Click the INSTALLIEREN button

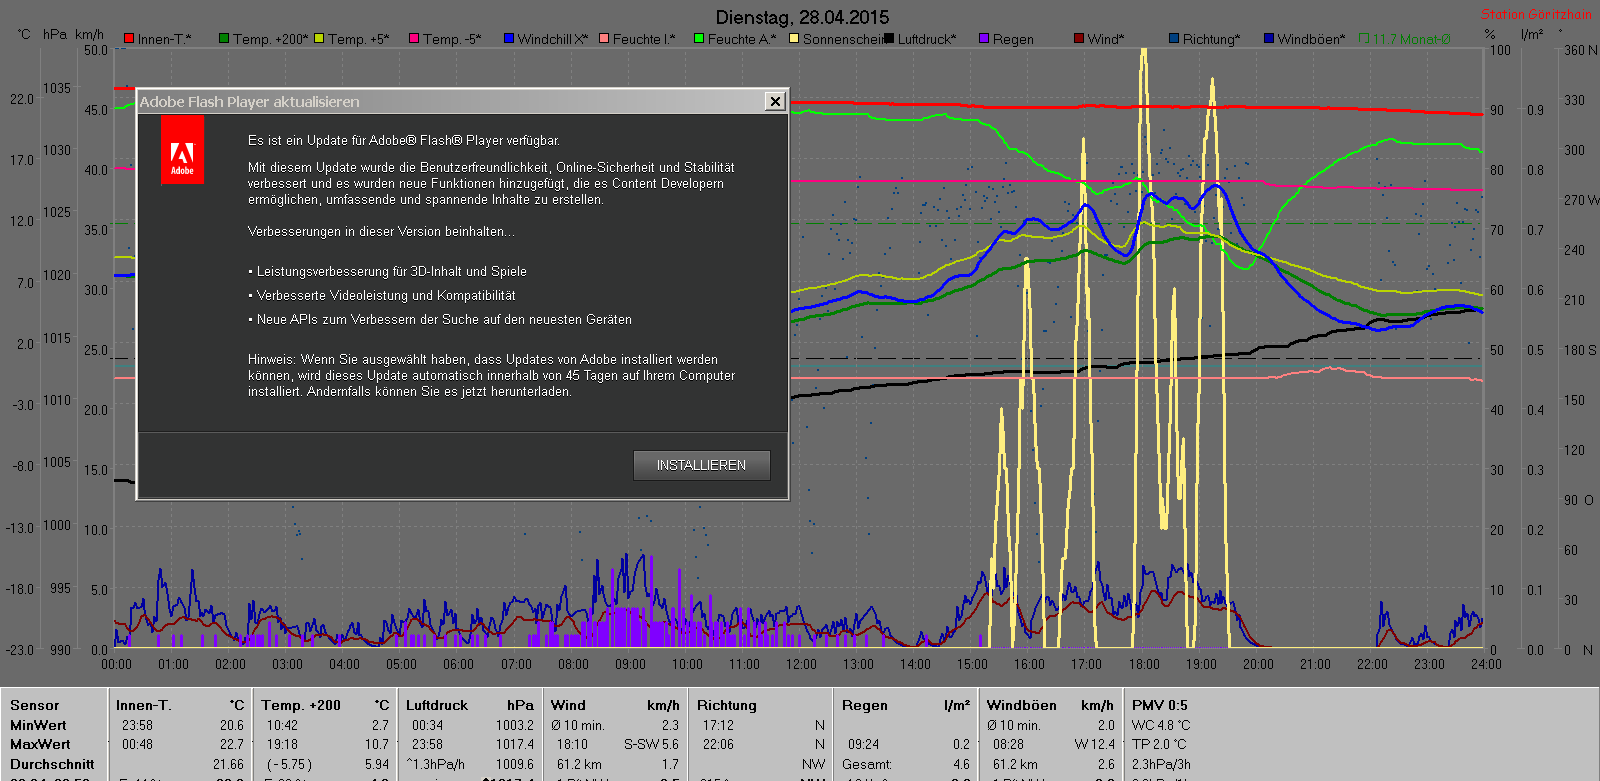tap(701, 465)
